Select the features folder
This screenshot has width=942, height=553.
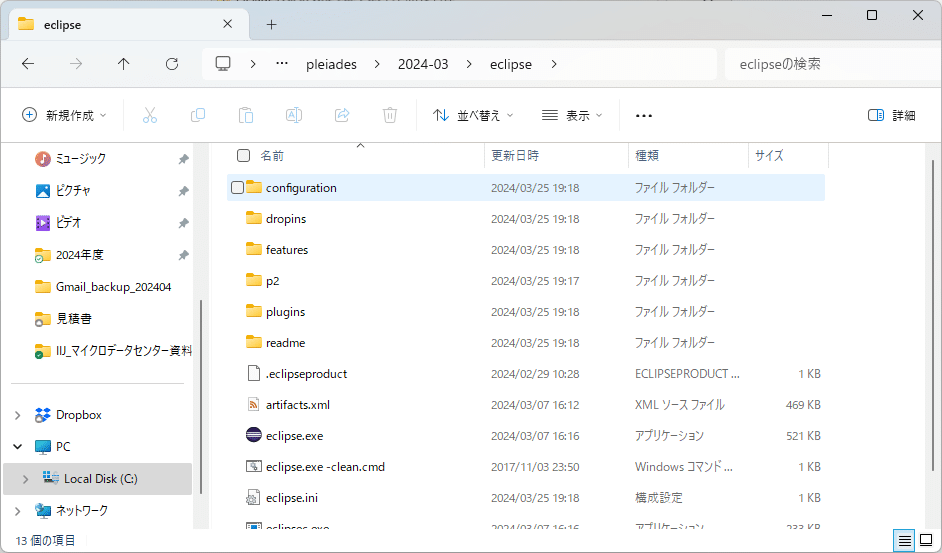coord(287,249)
